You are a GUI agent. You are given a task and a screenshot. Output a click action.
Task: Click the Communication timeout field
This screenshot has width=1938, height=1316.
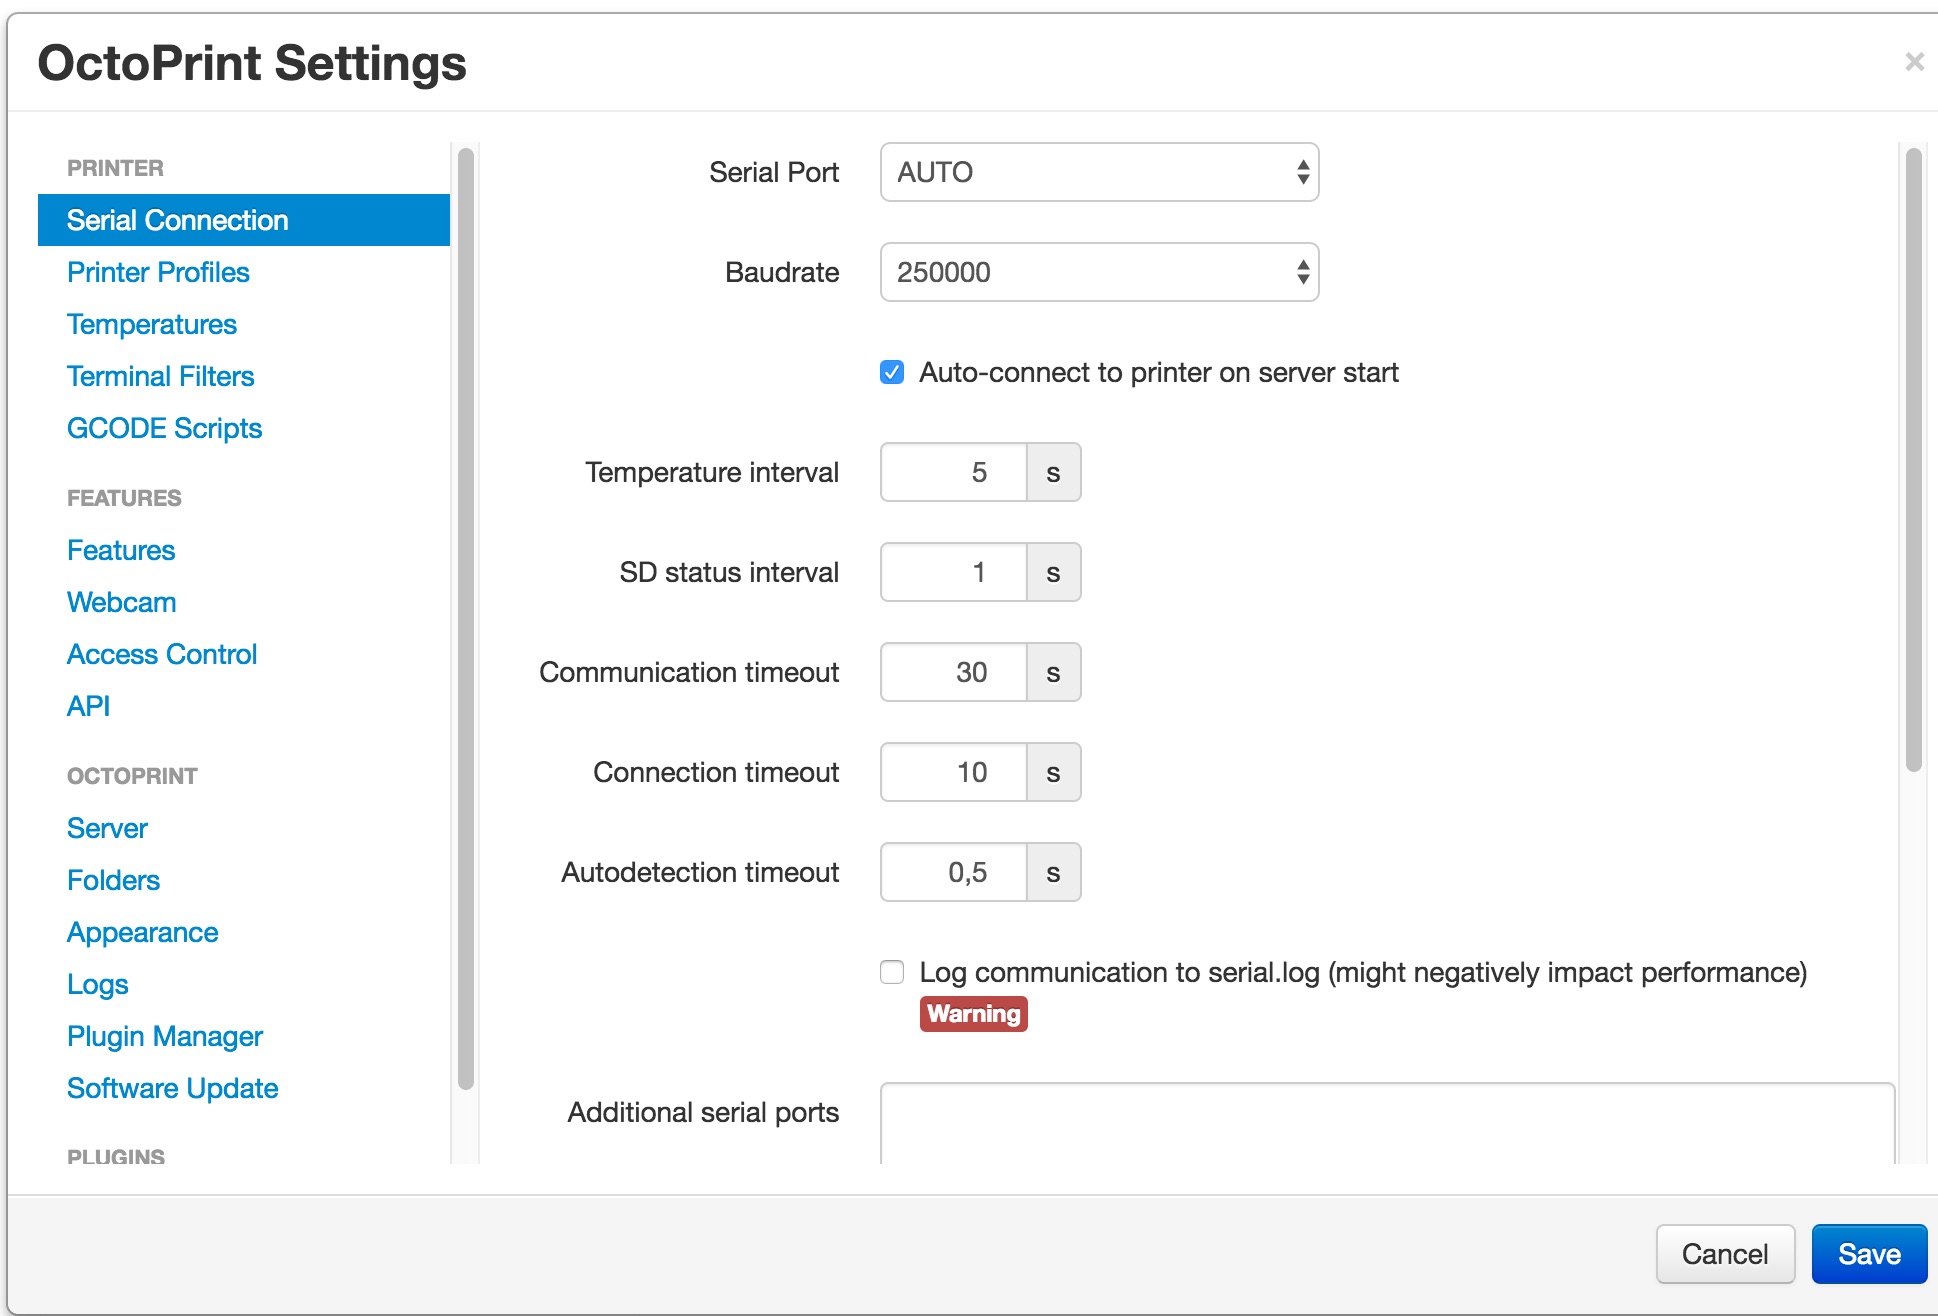tap(954, 672)
